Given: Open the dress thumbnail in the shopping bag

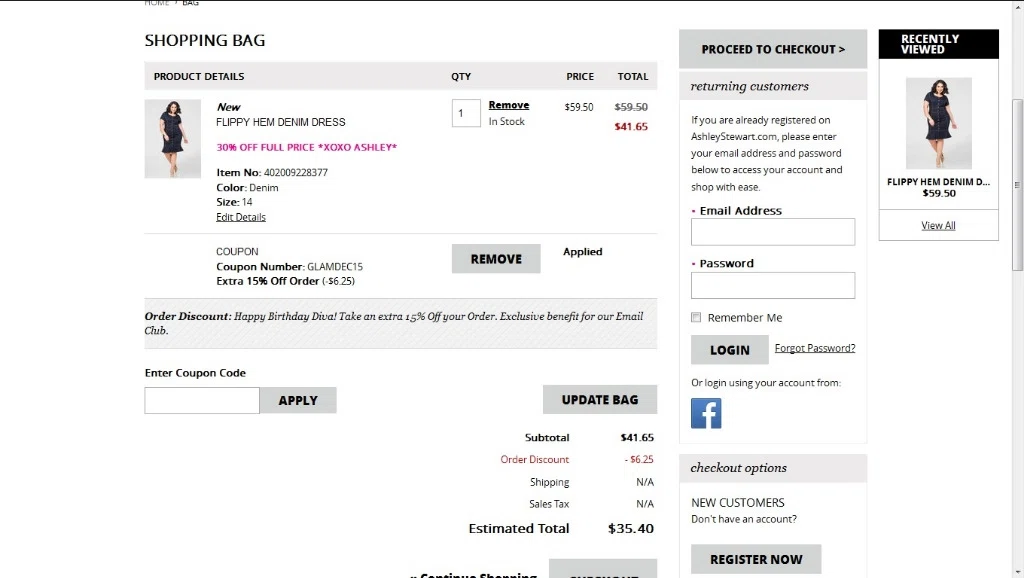Looking at the screenshot, I should click(x=173, y=138).
